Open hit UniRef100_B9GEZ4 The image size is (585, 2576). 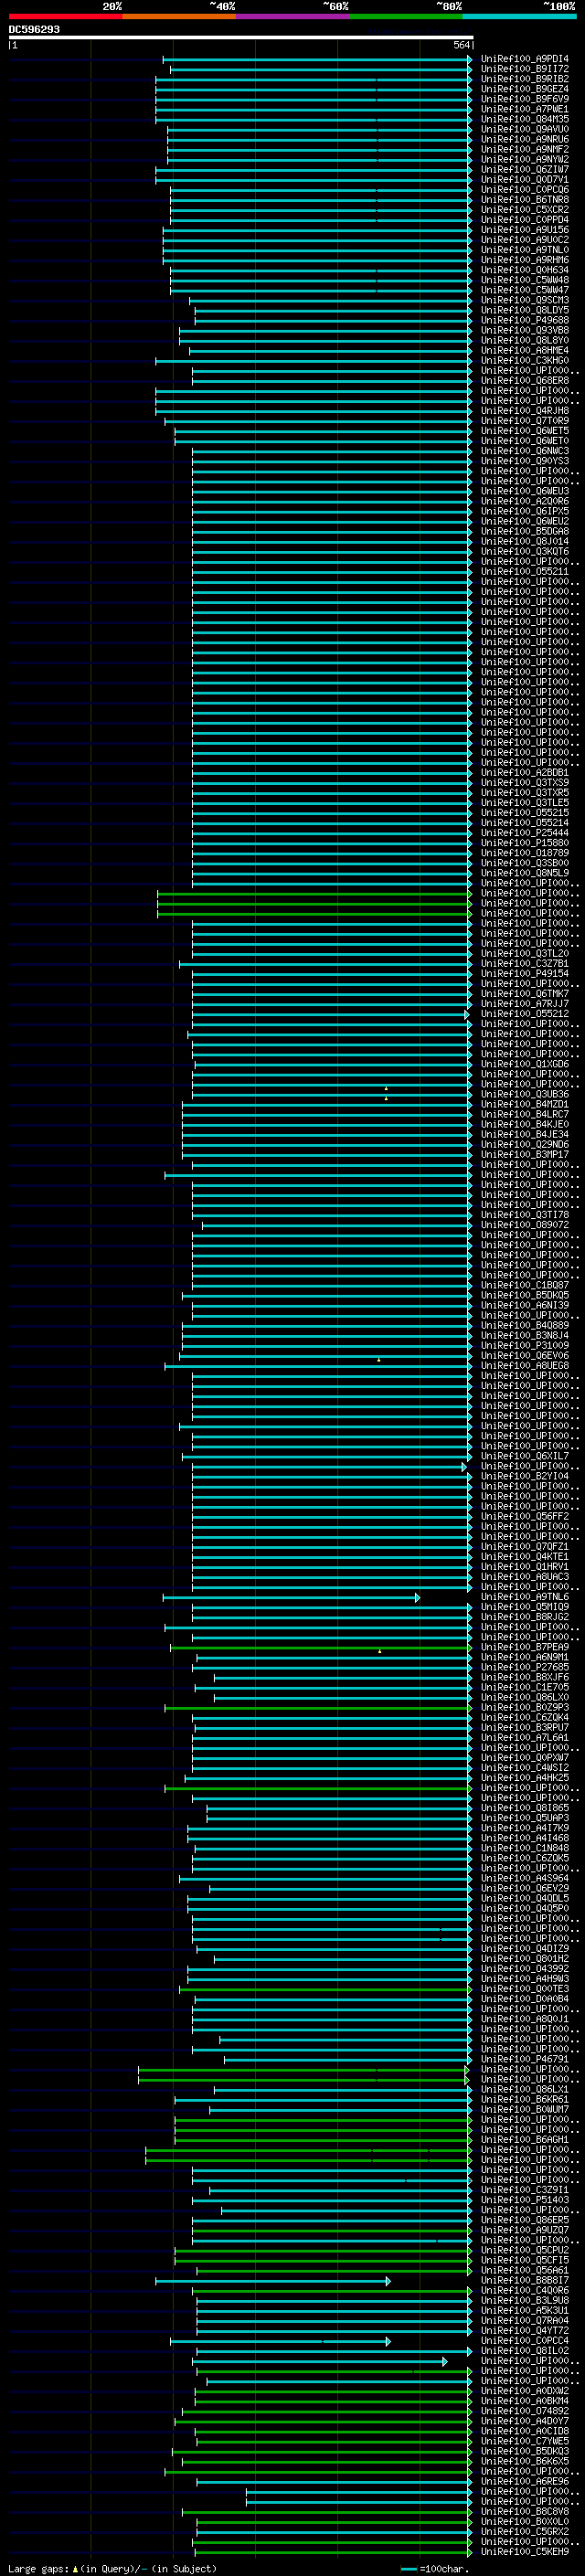pos(524,89)
